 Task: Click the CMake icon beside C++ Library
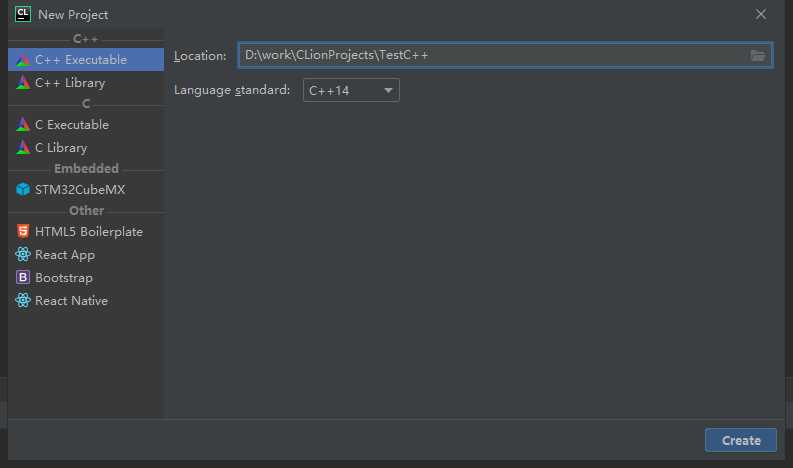point(23,82)
